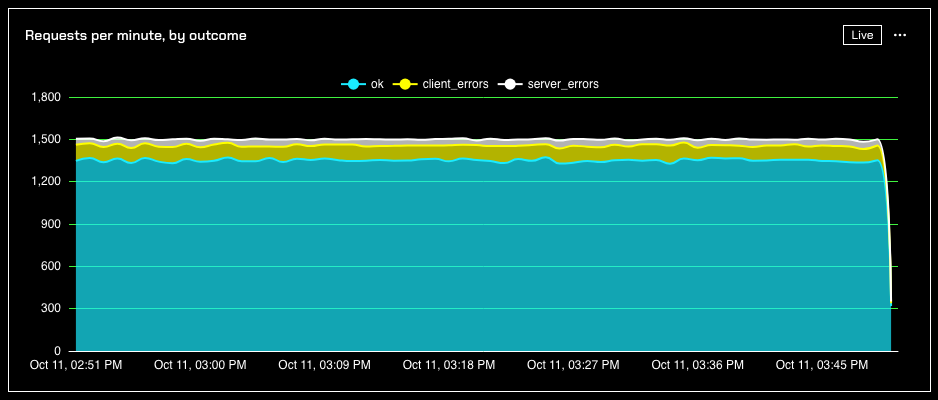The image size is (938, 400).
Task: Click the 'Oct 11, 02:51 PM' axis label
Action: click(x=76, y=364)
